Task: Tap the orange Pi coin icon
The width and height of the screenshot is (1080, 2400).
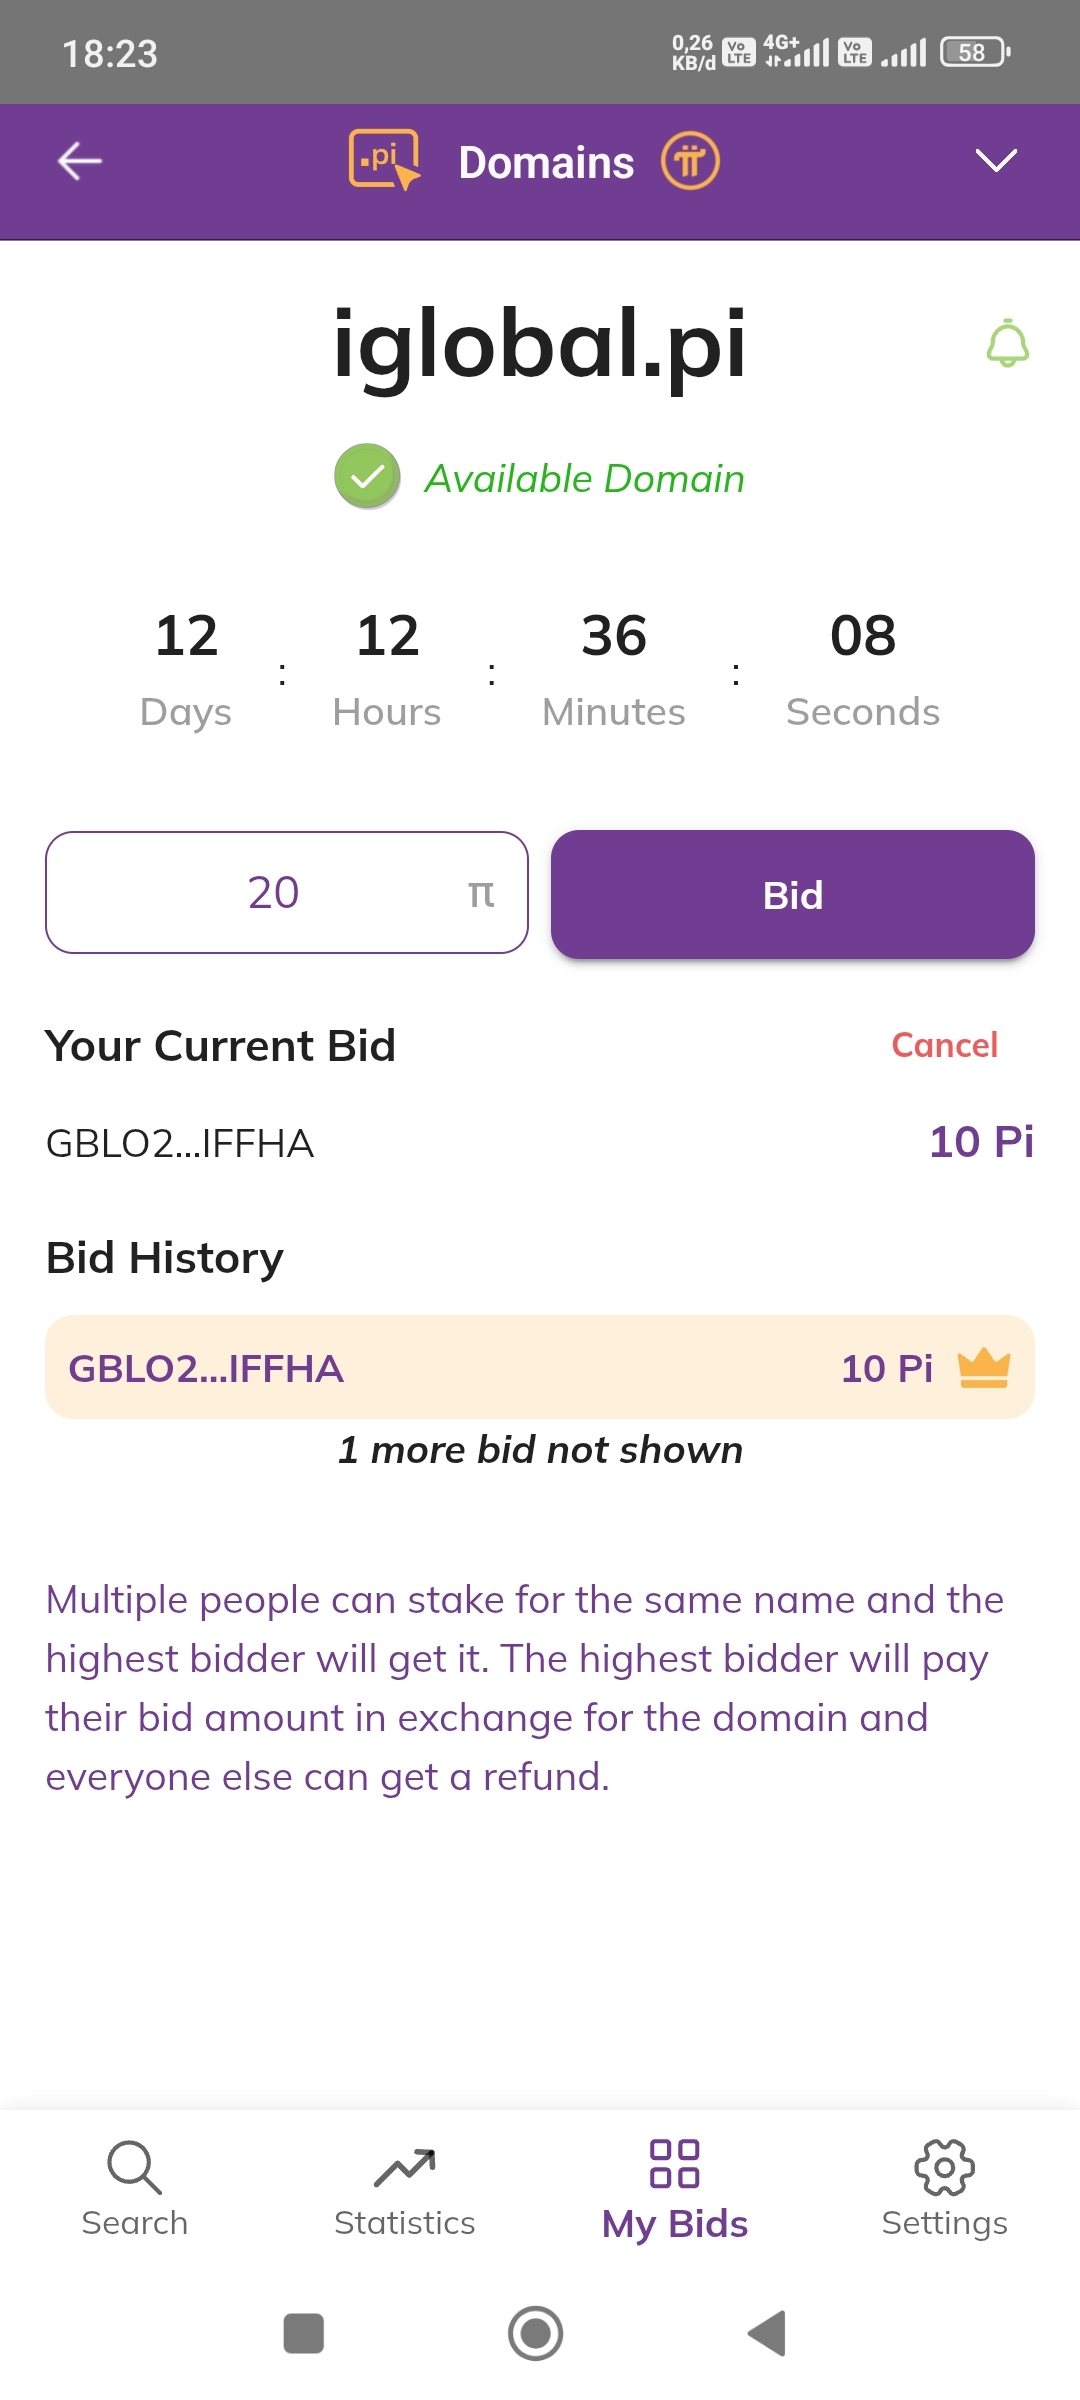Action: (x=690, y=161)
